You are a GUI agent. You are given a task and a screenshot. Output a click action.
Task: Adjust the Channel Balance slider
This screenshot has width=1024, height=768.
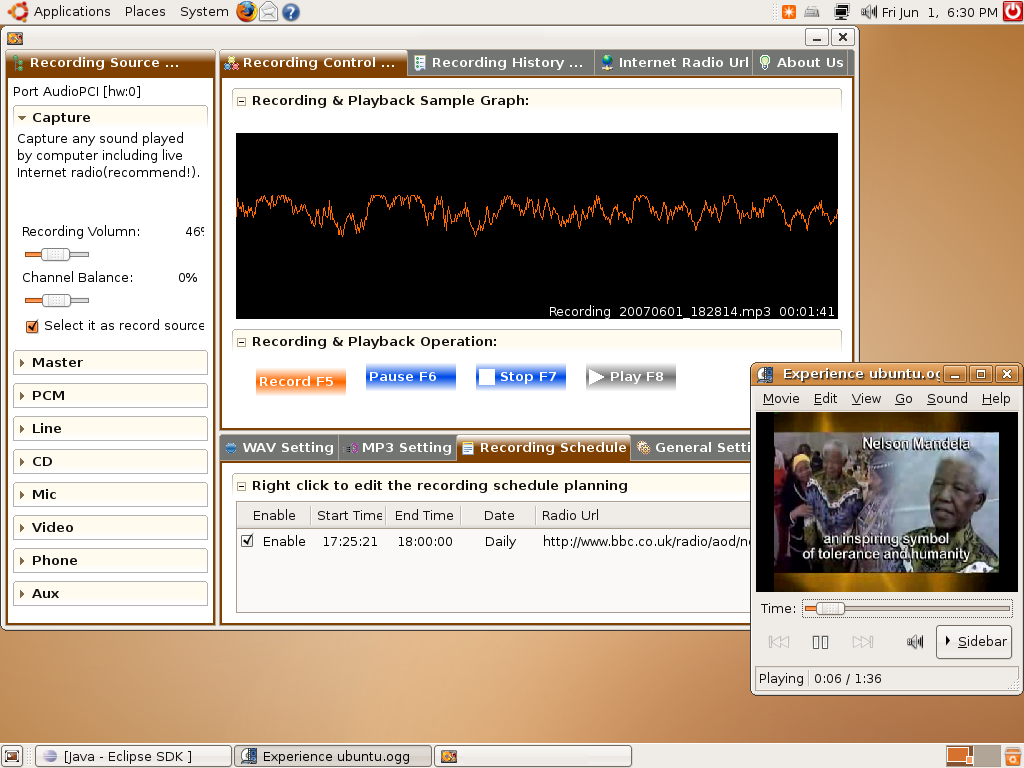coord(56,300)
